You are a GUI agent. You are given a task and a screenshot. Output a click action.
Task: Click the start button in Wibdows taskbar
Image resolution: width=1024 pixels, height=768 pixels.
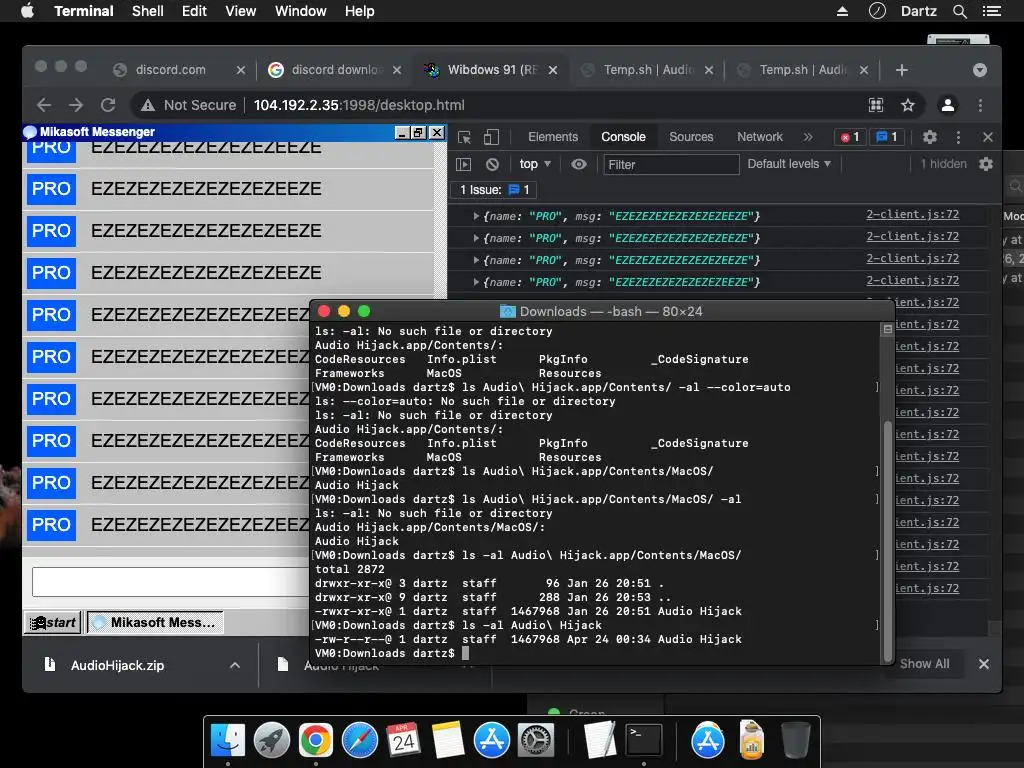coord(53,622)
